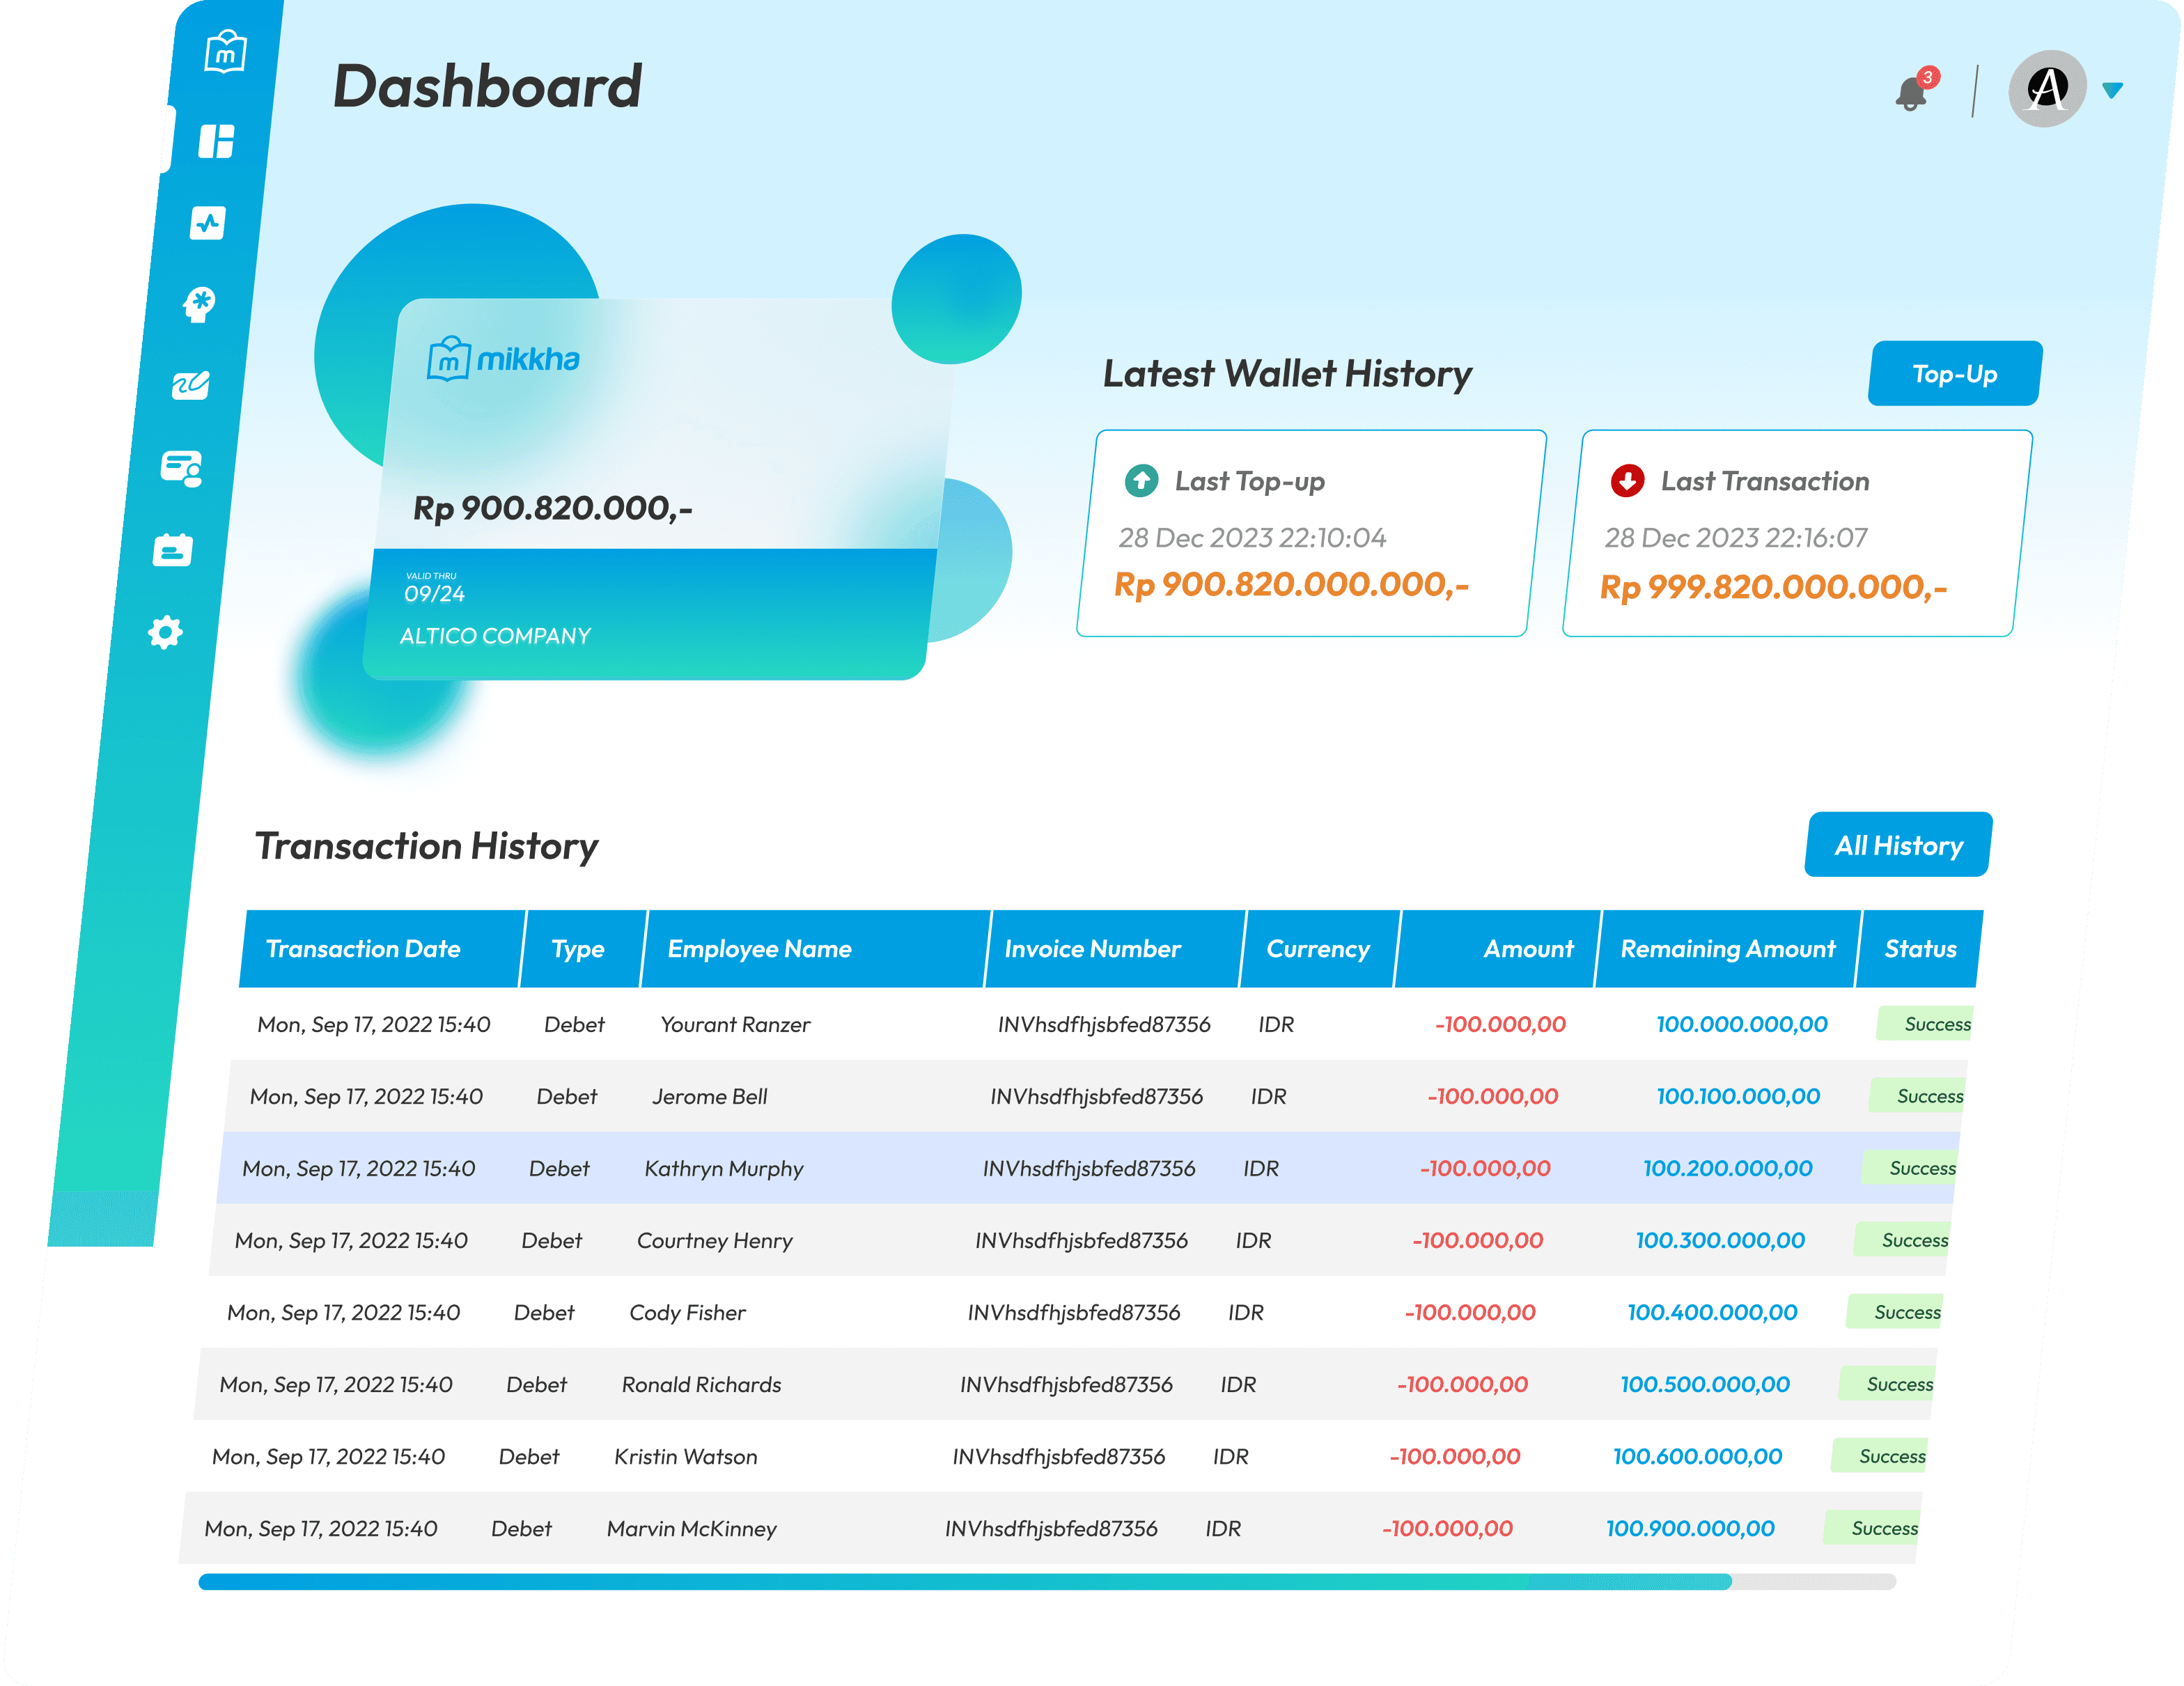
Task: Open the settings gear sidebar icon
Action: point(165,632)
